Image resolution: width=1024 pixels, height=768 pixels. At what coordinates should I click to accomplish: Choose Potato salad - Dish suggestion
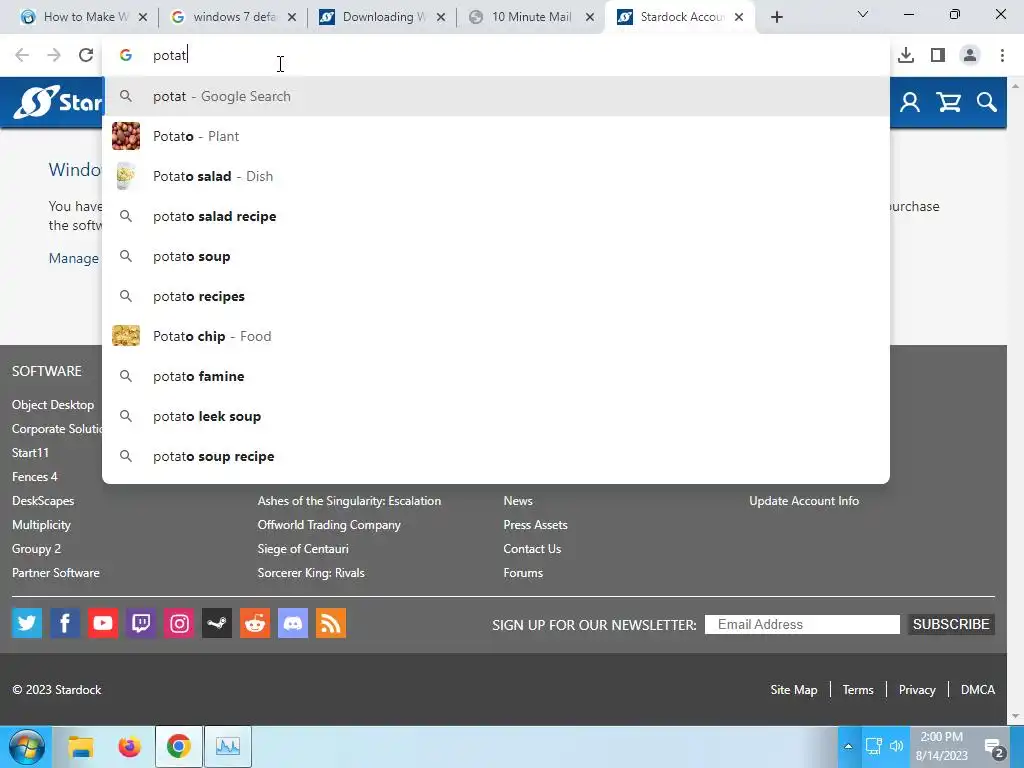[x=496, y=176]
